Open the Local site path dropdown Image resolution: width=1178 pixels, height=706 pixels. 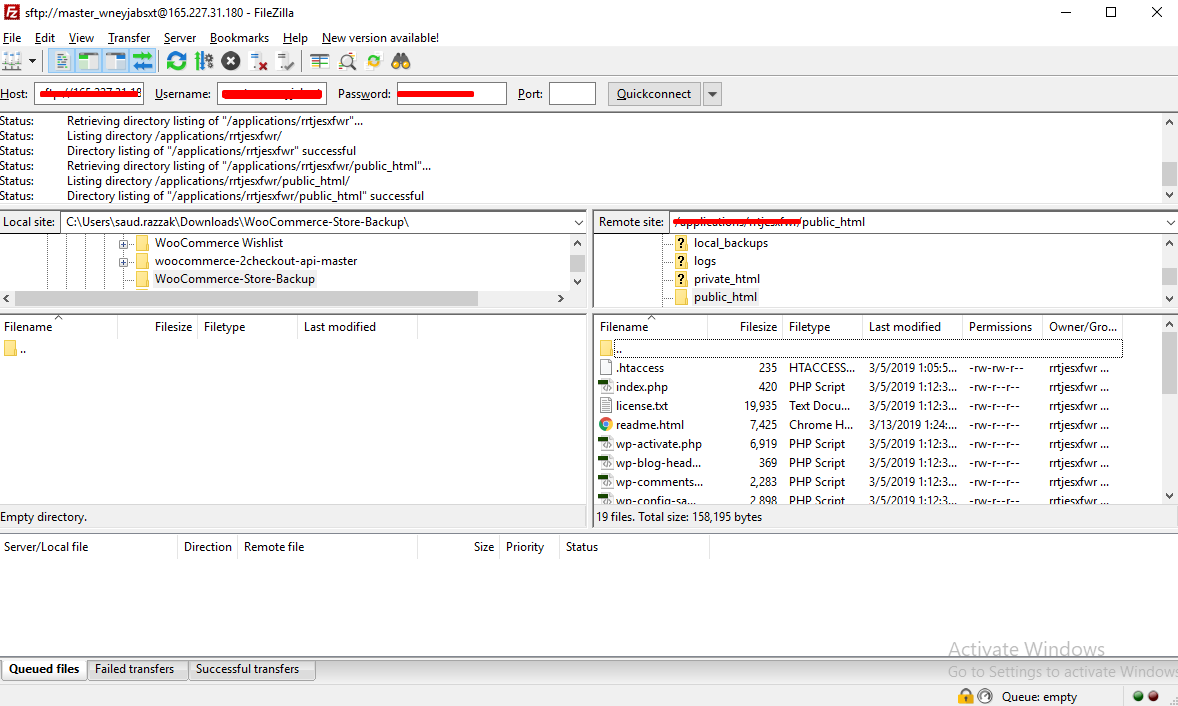click(578, 222)
